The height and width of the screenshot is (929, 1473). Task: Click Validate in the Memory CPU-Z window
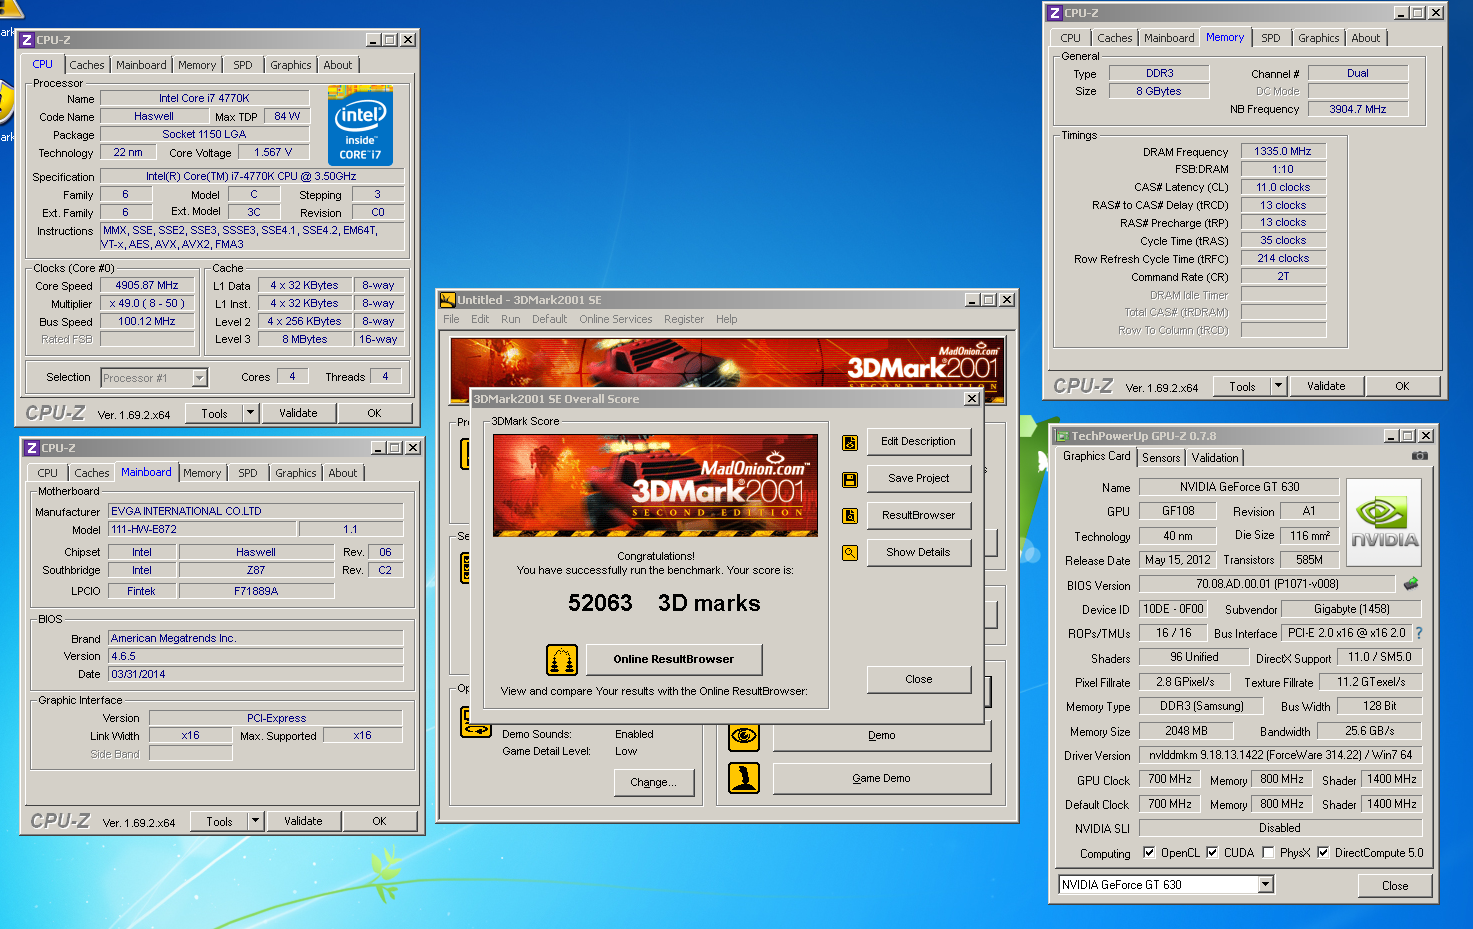pyautogui.click(x=1326, y=386)
